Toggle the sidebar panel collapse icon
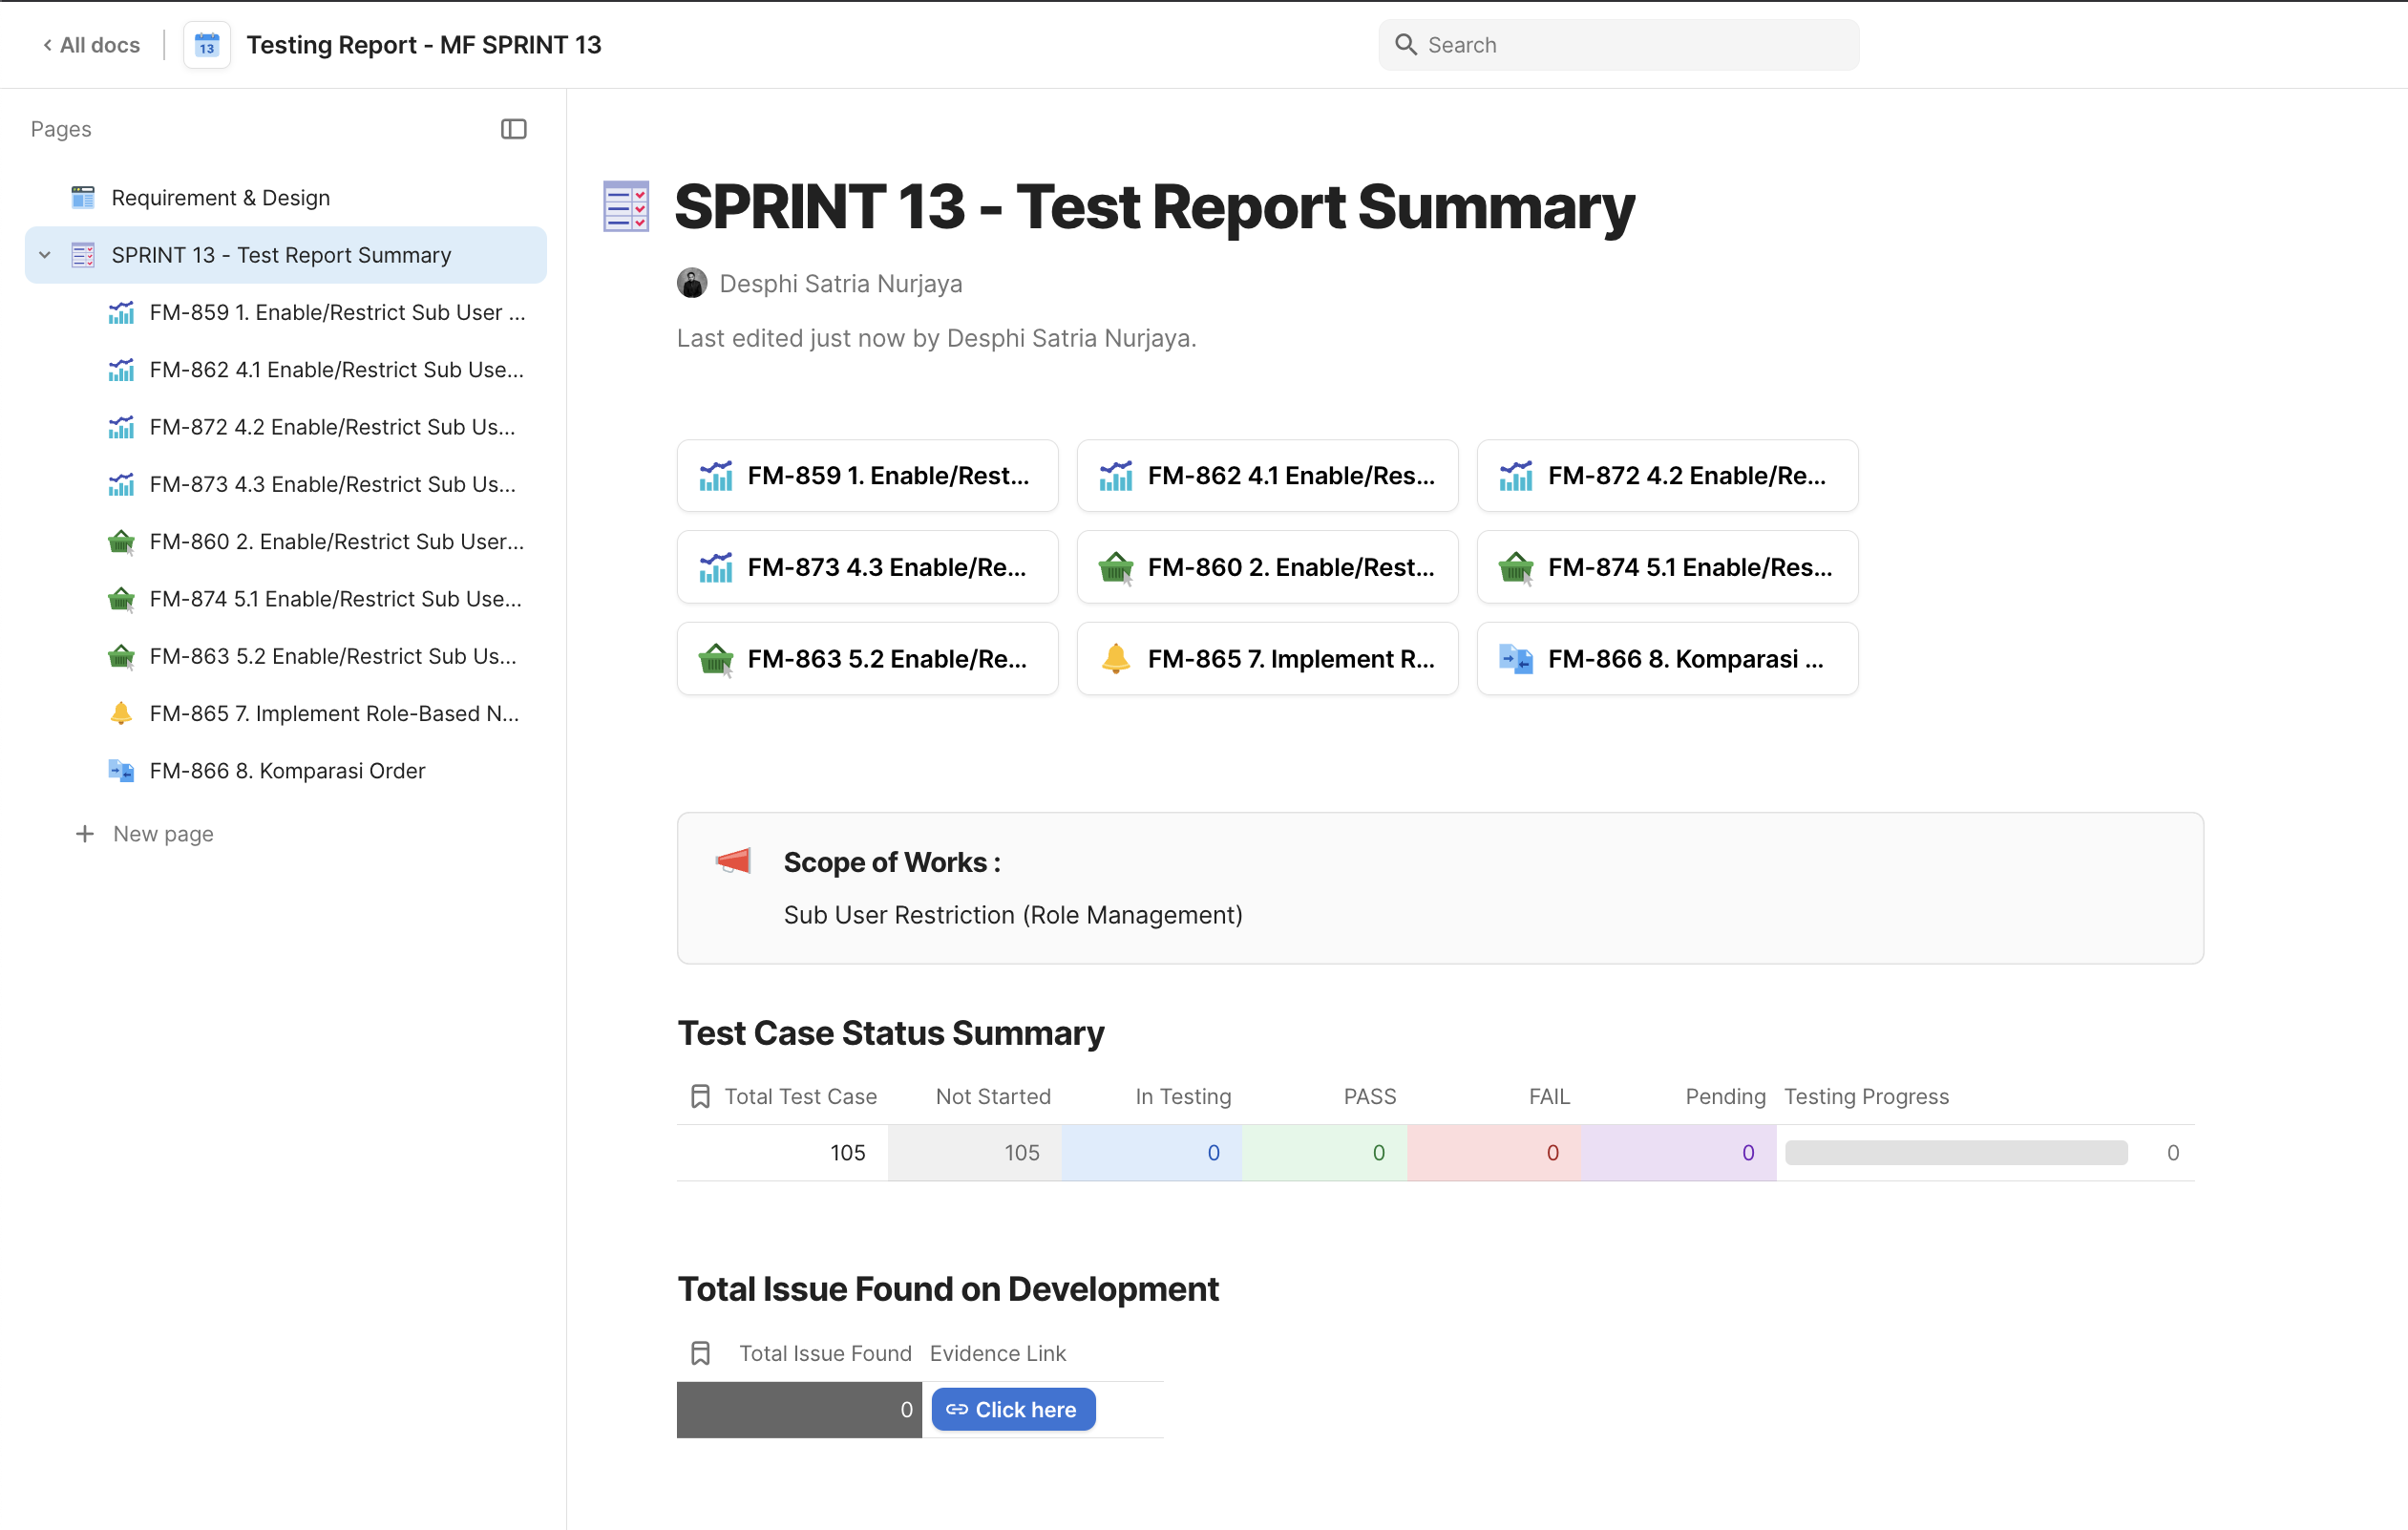Viewport: 2408px width, 1530px height. tap(513, 129)
